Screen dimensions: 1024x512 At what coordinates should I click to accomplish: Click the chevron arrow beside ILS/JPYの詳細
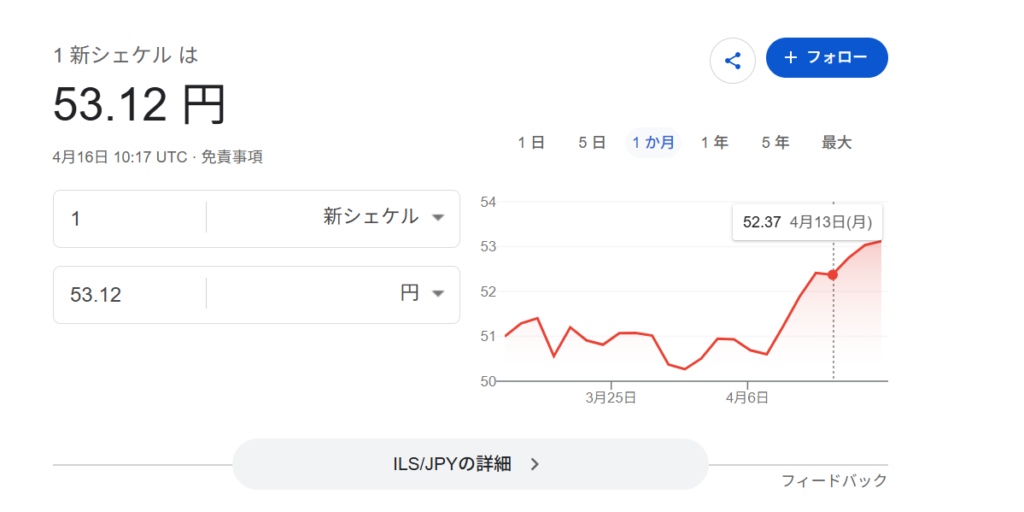[x=535, y=464]
